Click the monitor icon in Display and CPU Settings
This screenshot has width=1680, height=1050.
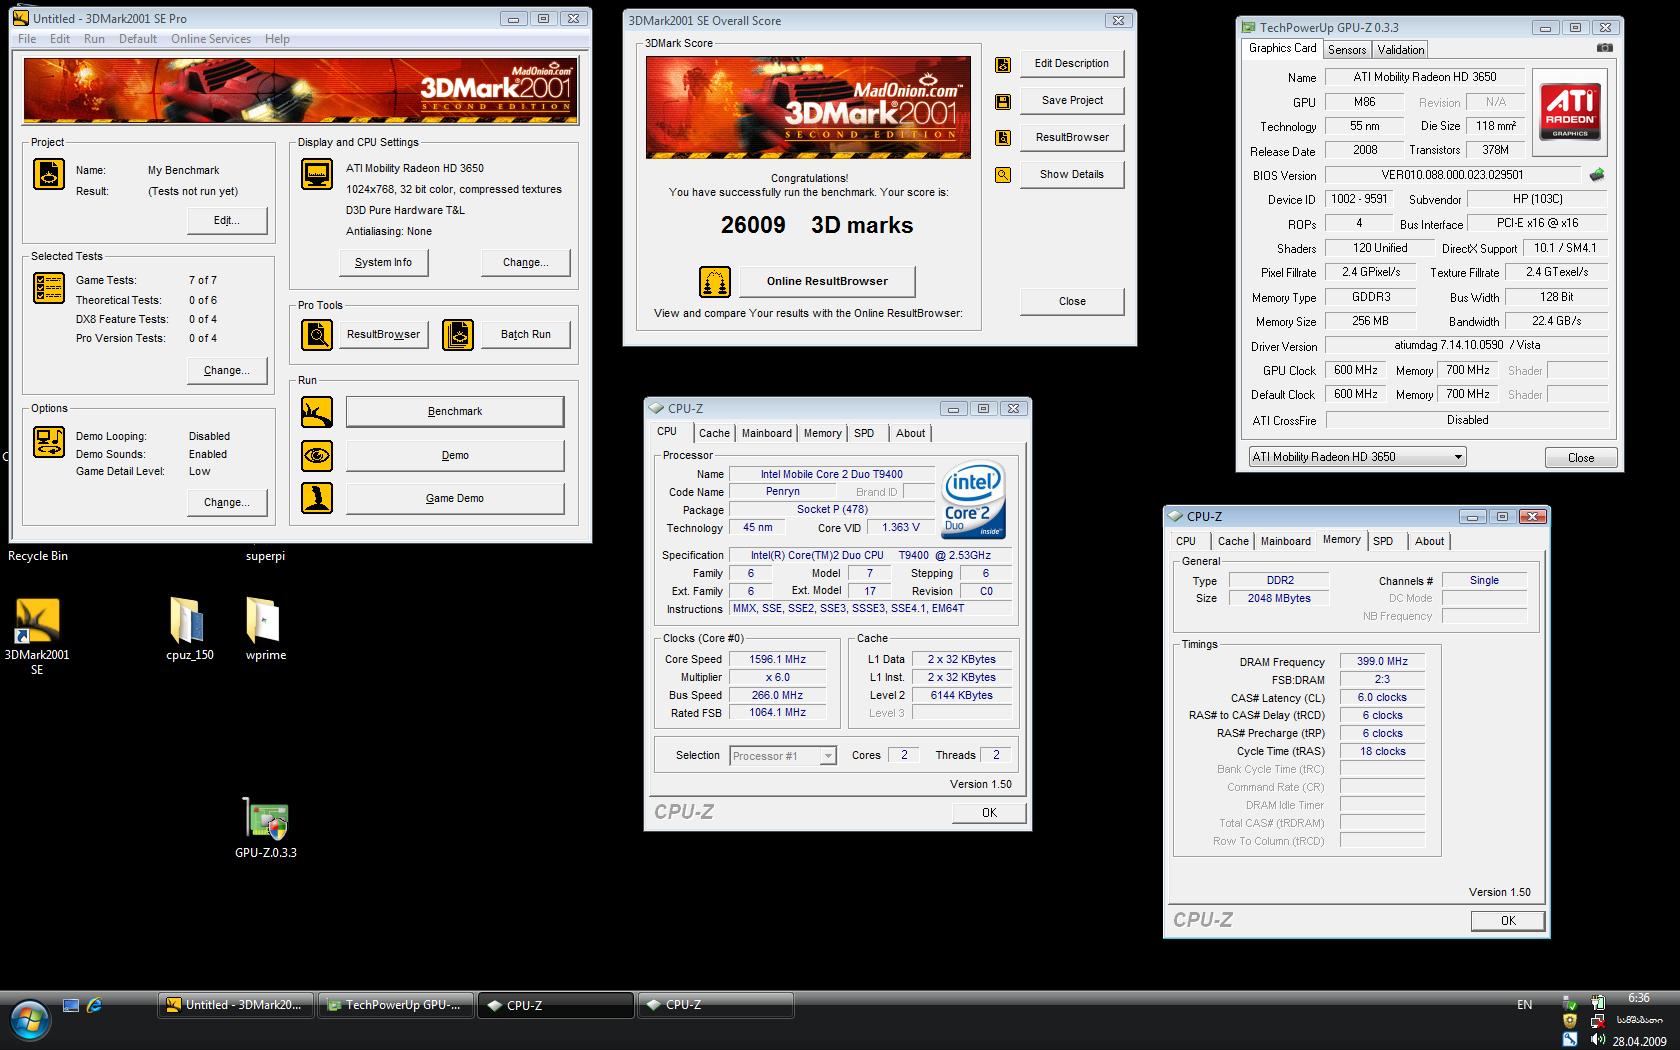317,174
